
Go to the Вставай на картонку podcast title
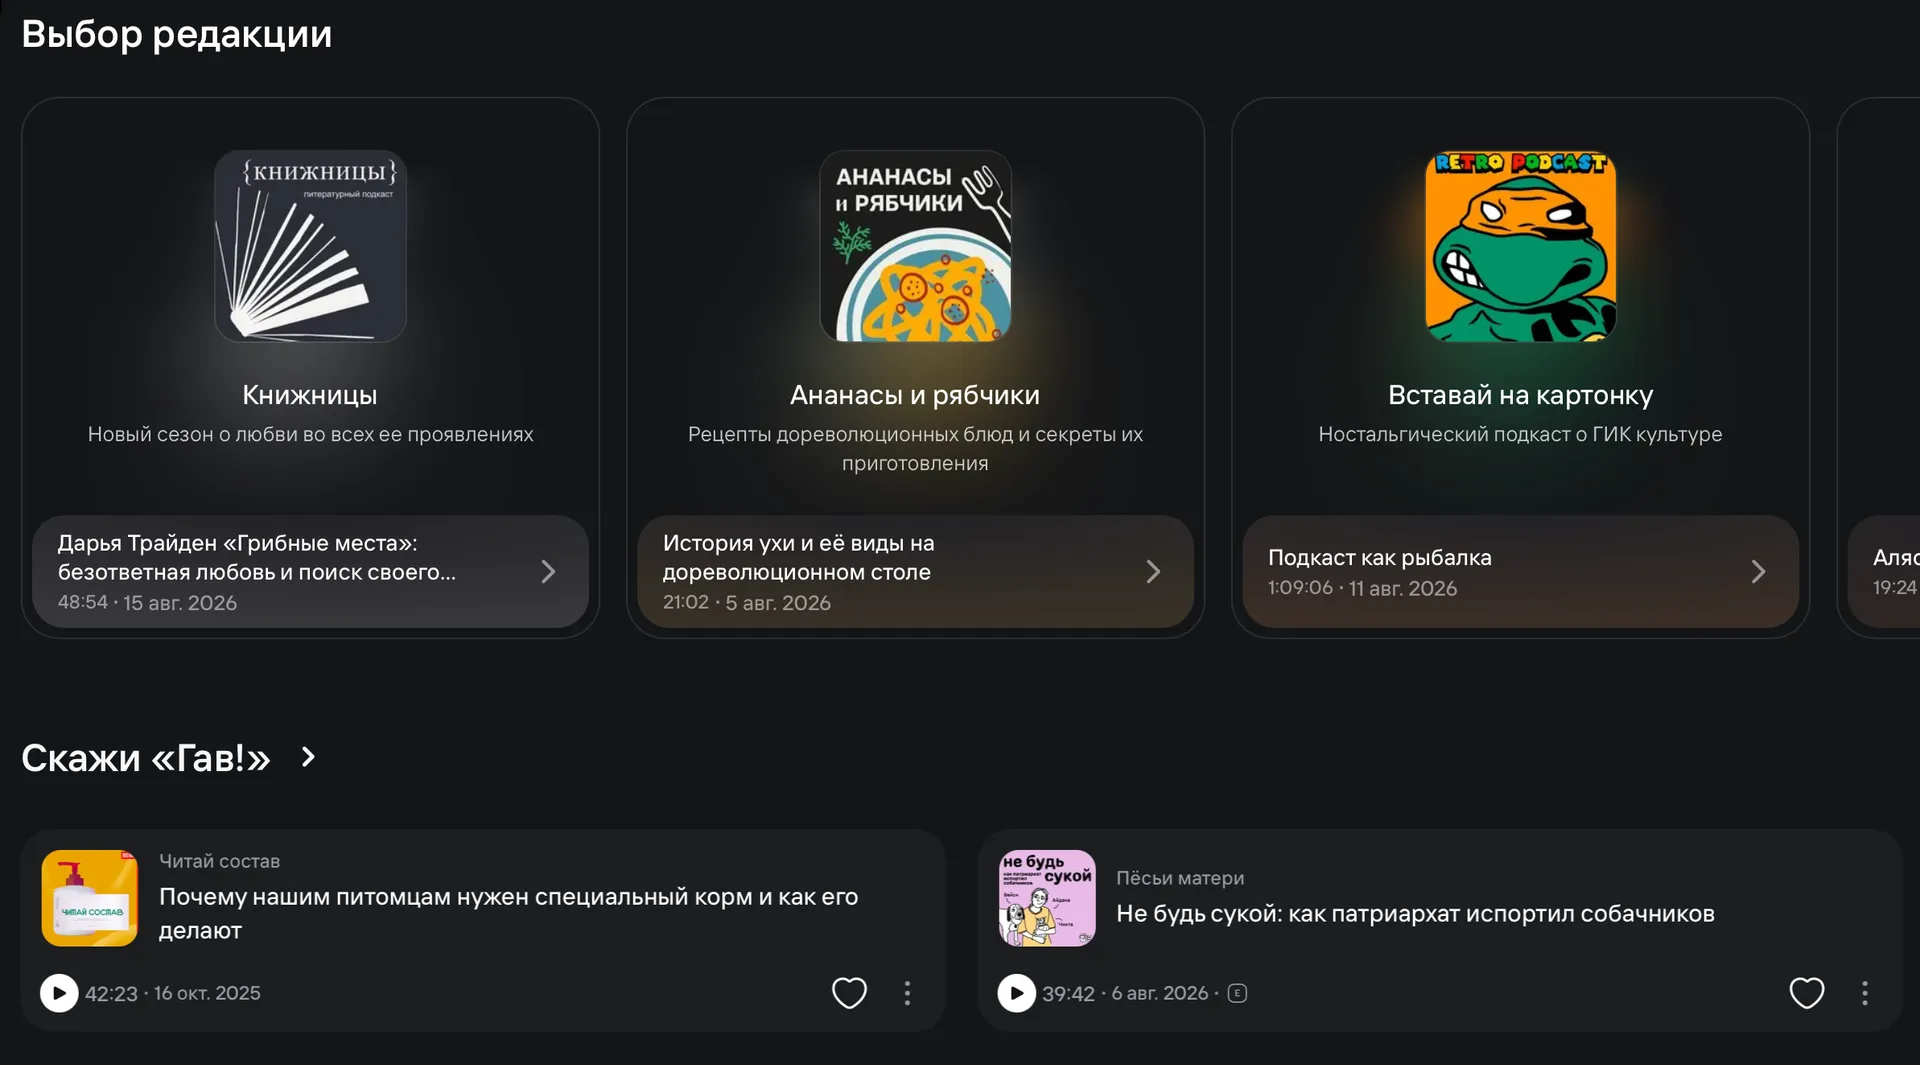(1520, 395)
